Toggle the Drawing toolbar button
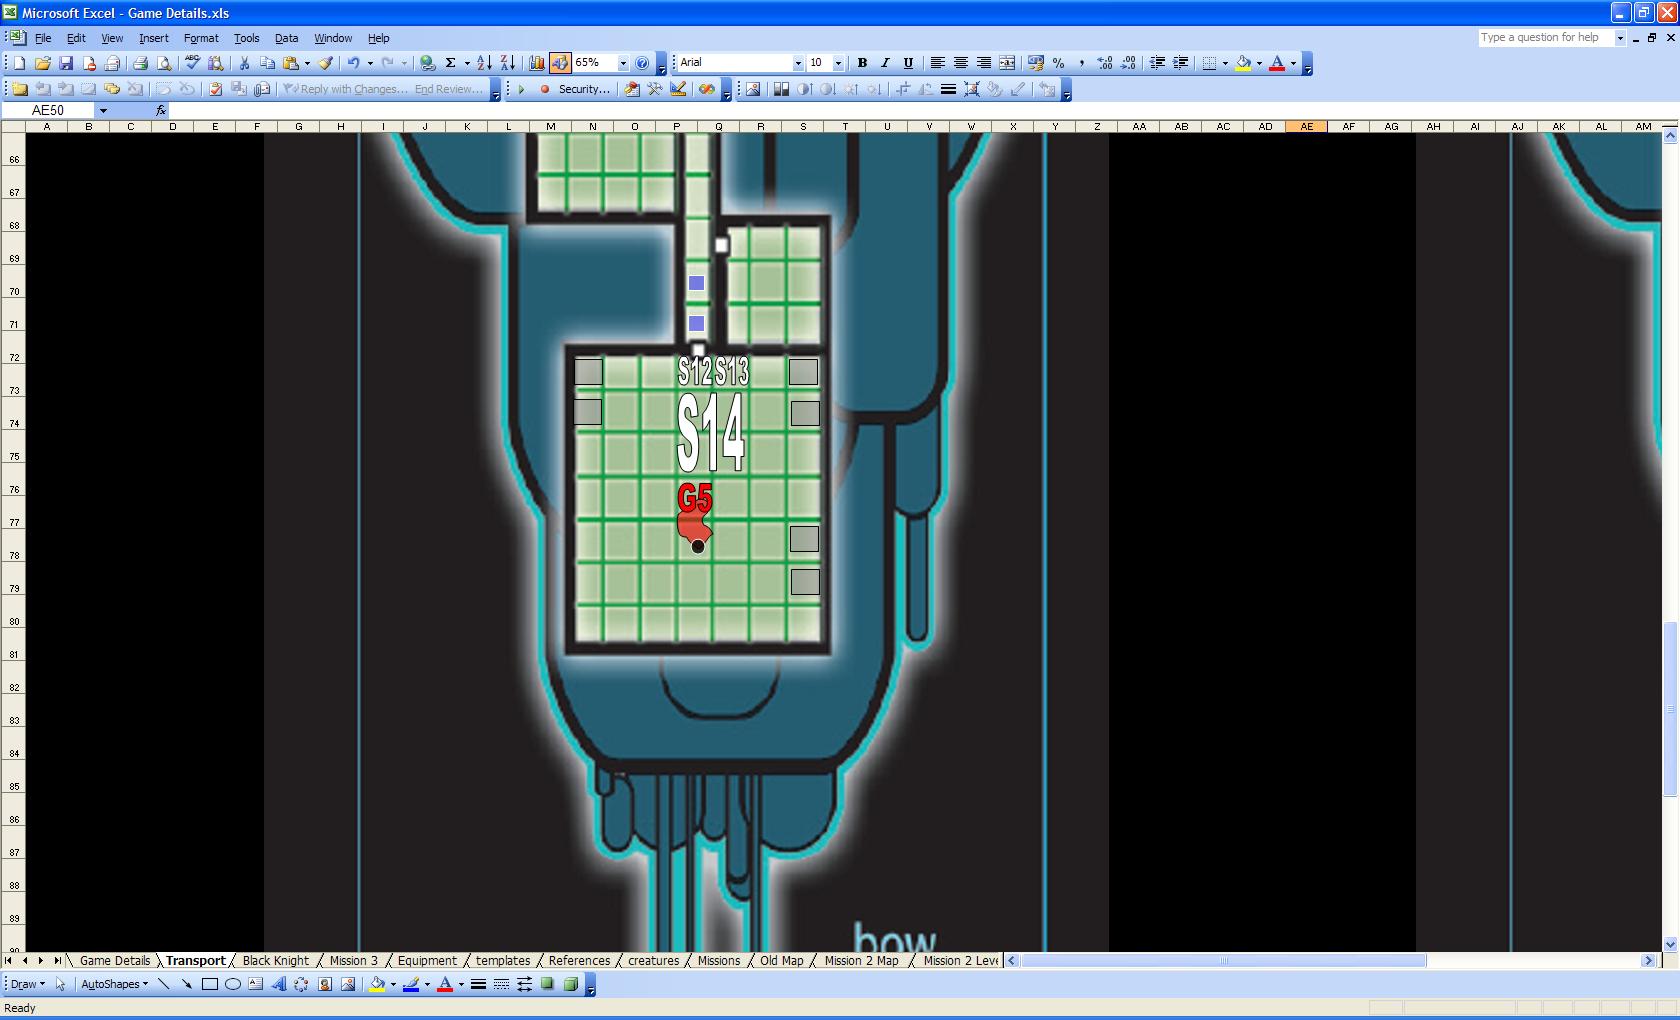This screenshot has width=1680, height=1020. pyautogui.click(x=560, y=63)
